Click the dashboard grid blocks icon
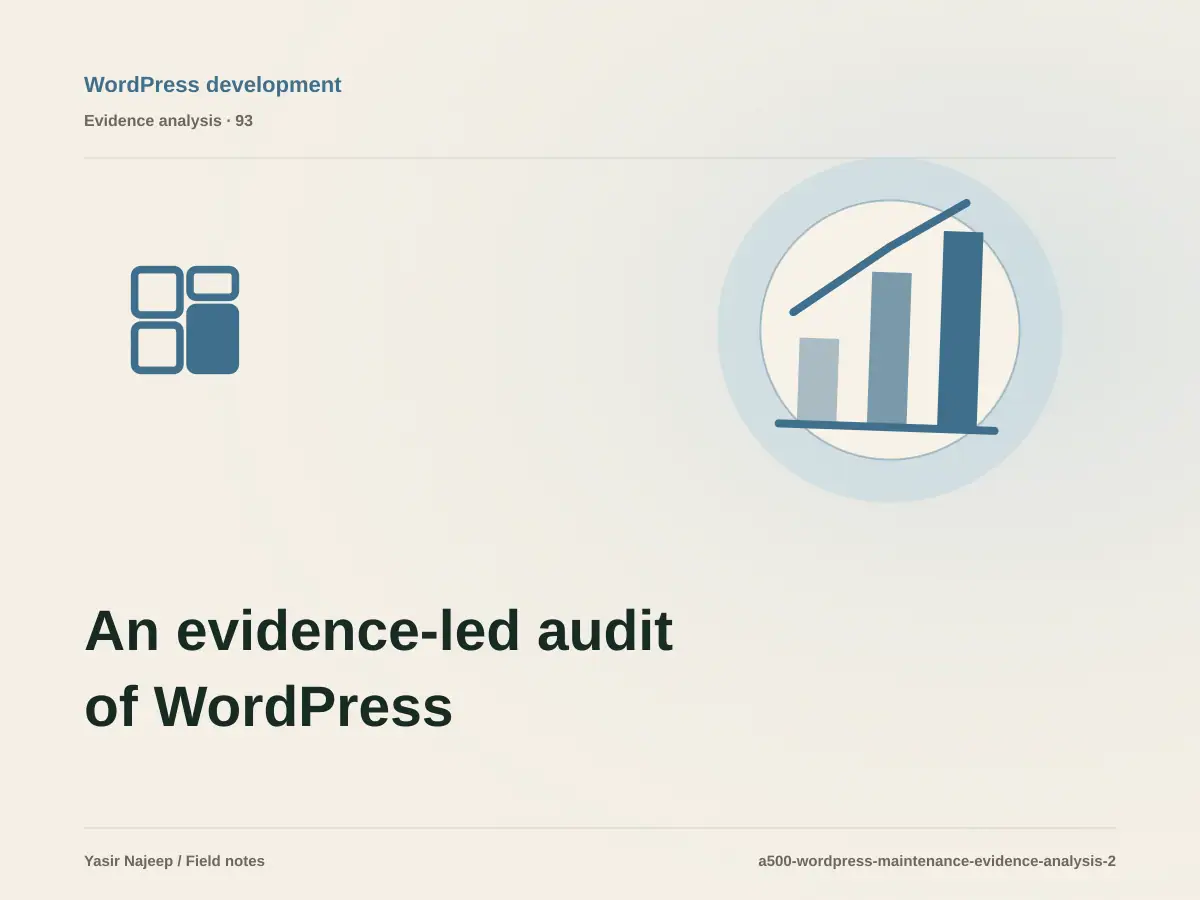This screenshot has width=1200, height=900. [x=185, y=320]
